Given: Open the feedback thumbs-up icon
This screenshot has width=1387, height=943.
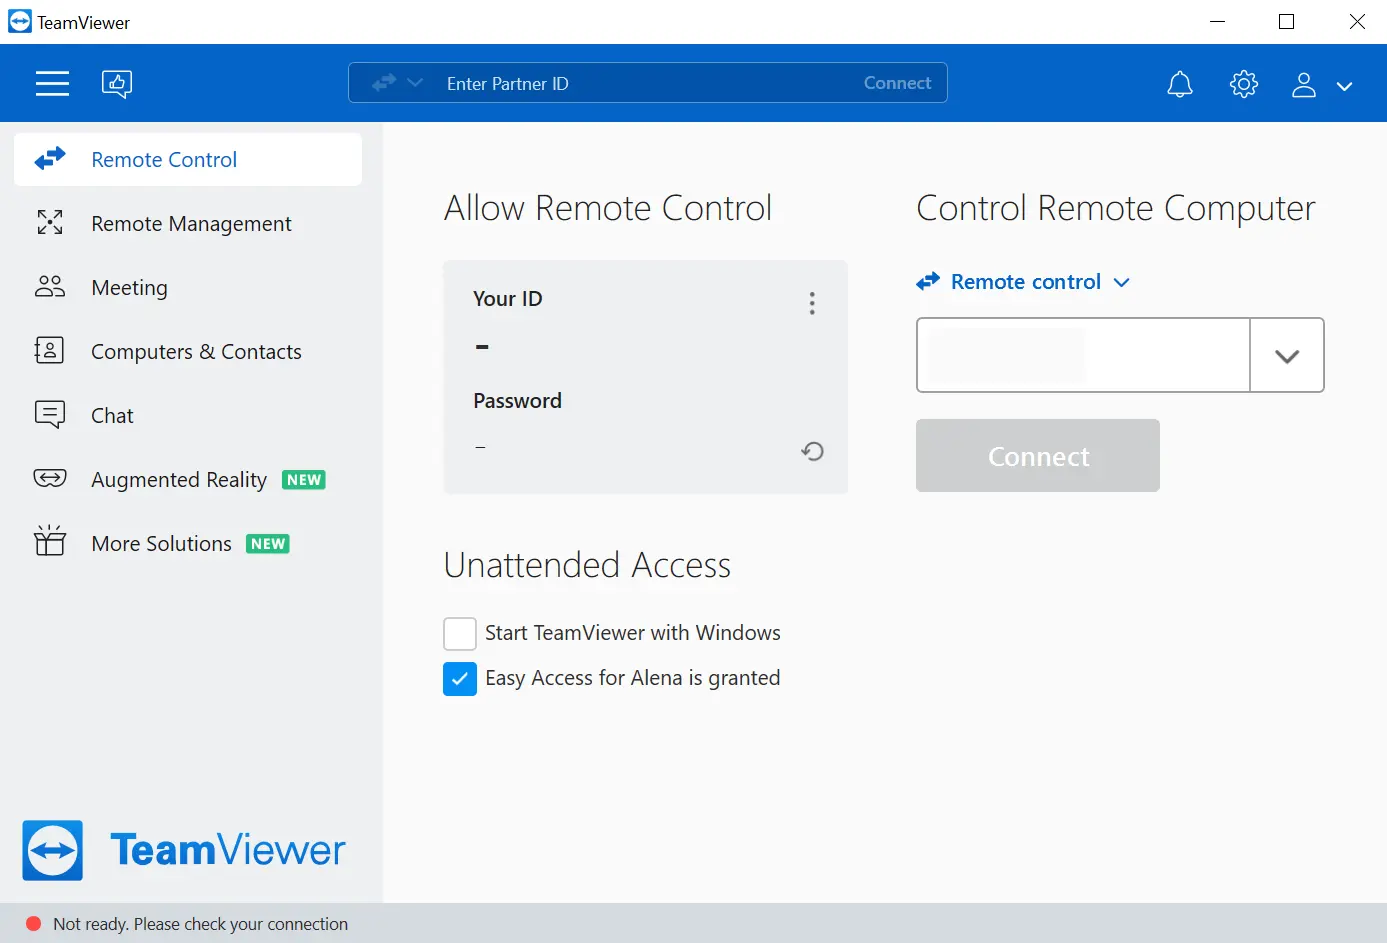Looking at the screenshot, I should click(117, 83).
